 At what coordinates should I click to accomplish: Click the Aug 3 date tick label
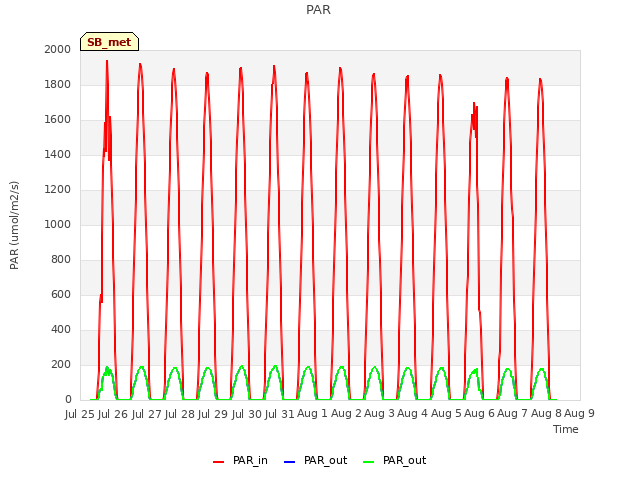tap(379, 413)
